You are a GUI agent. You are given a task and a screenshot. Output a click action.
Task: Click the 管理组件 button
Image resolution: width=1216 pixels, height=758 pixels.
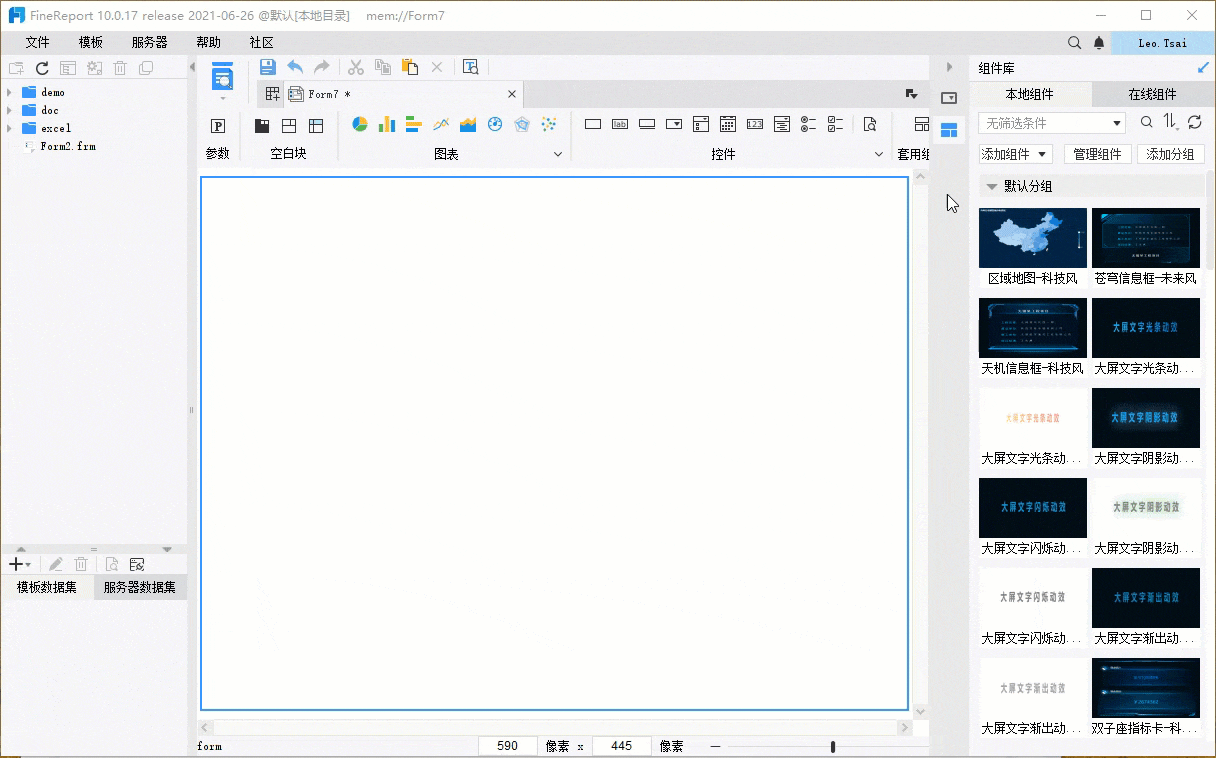tap(1097, 154)
